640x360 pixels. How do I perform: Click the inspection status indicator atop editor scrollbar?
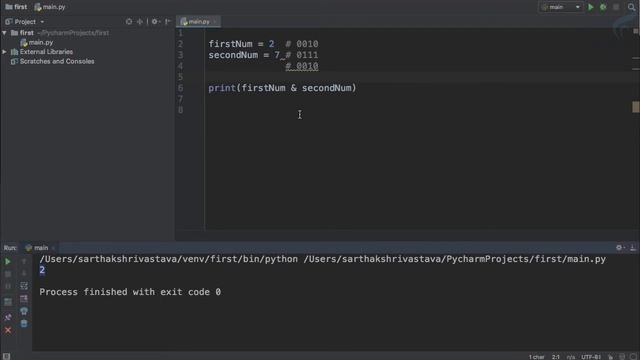click(x=636, y=31)
